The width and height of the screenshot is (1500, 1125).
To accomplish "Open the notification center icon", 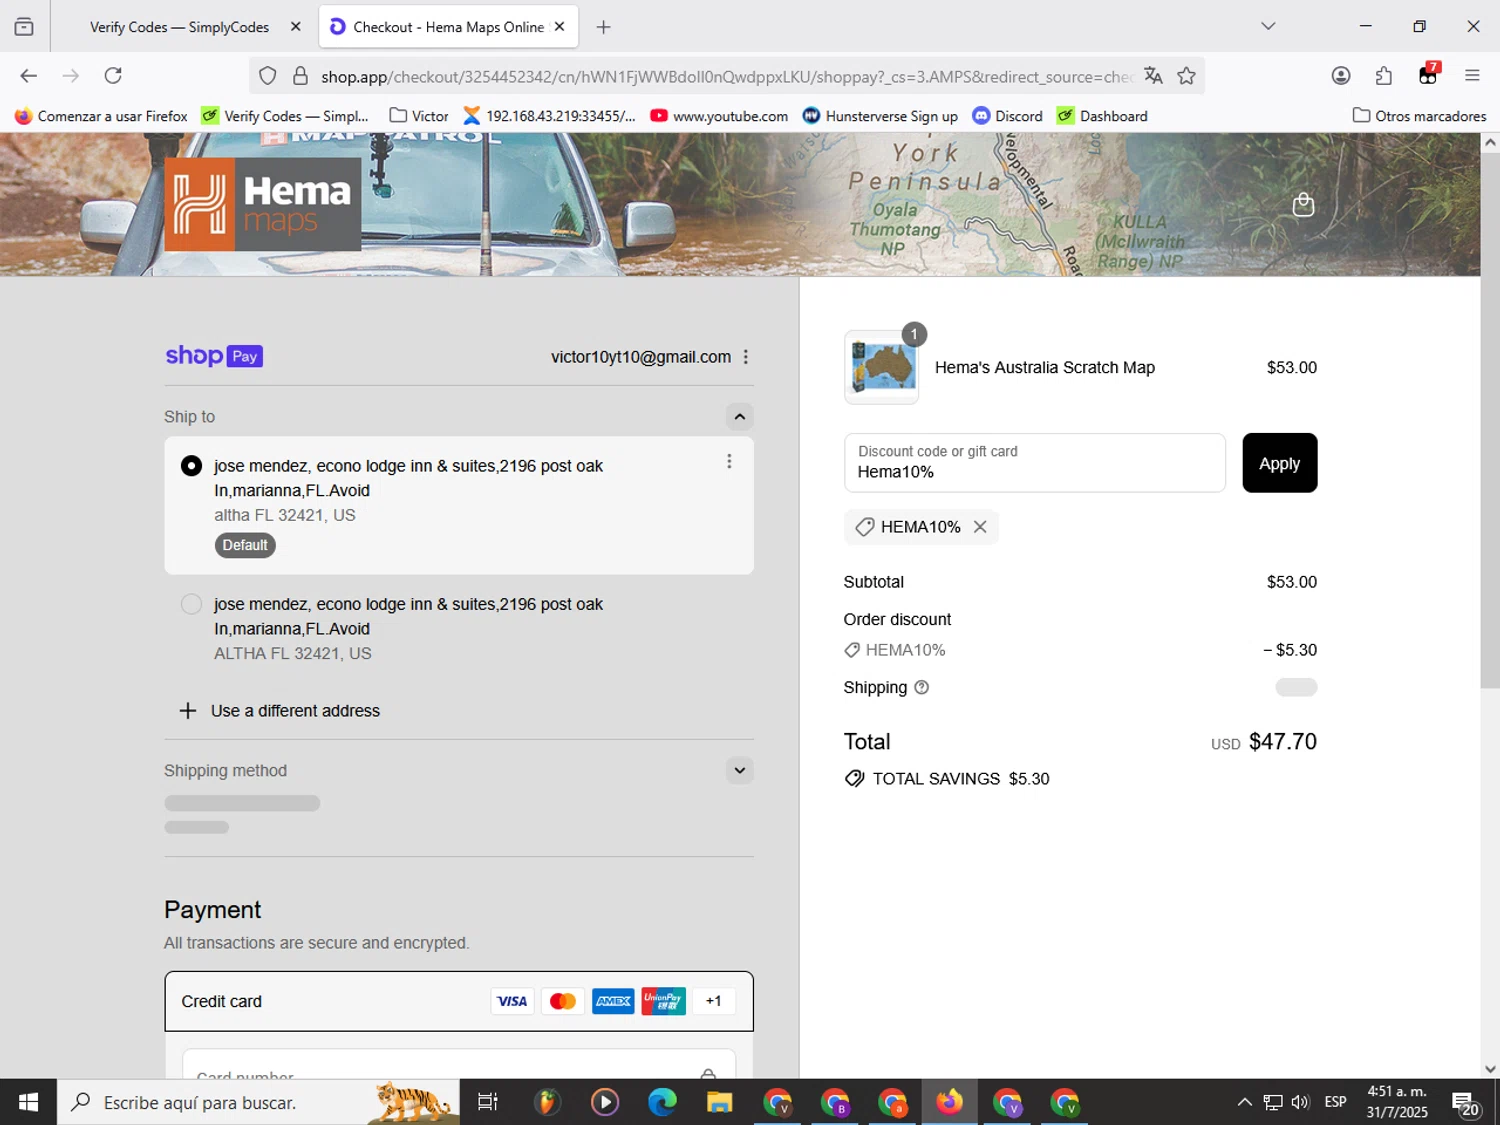I will (1466, 1103).
